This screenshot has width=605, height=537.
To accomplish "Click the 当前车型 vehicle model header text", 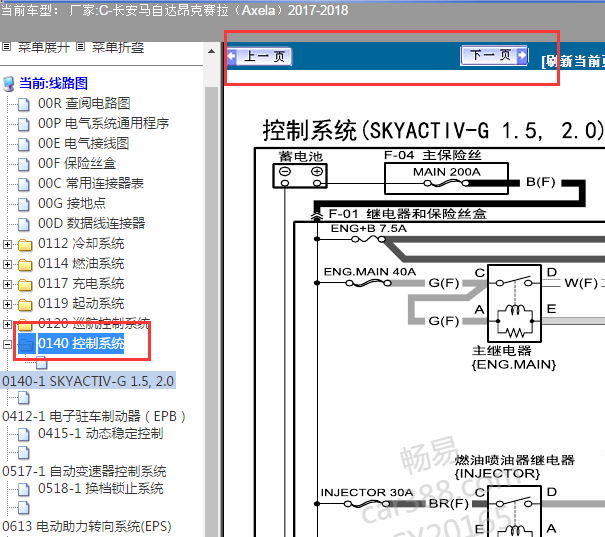I will coord(174,10).
